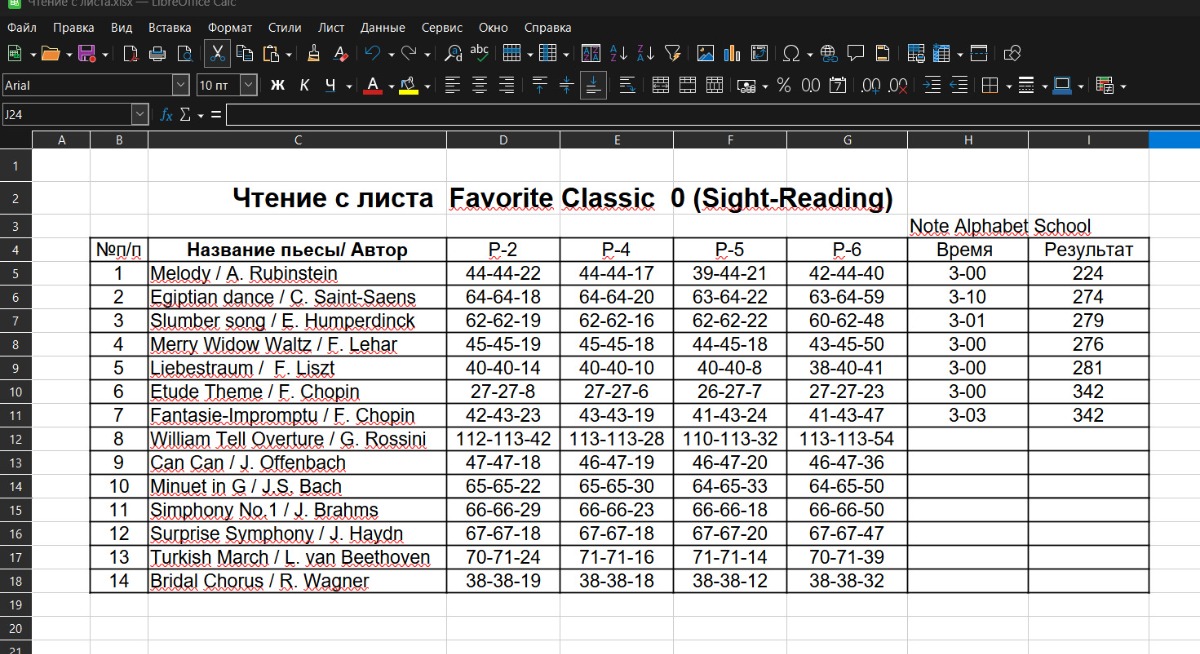Viewport: 1200px width, 654px height.
Task: Select column D header
Action: (x=502, y=140)
